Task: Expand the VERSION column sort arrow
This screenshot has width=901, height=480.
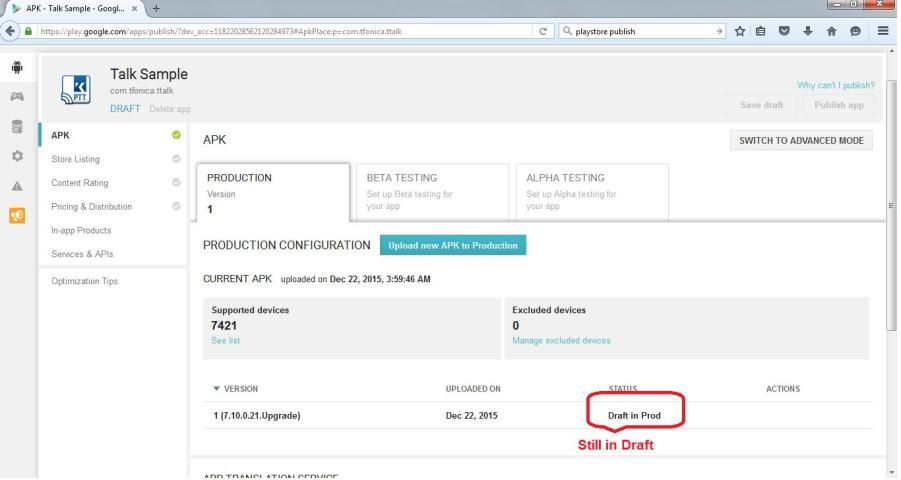Action: (218, 388)
